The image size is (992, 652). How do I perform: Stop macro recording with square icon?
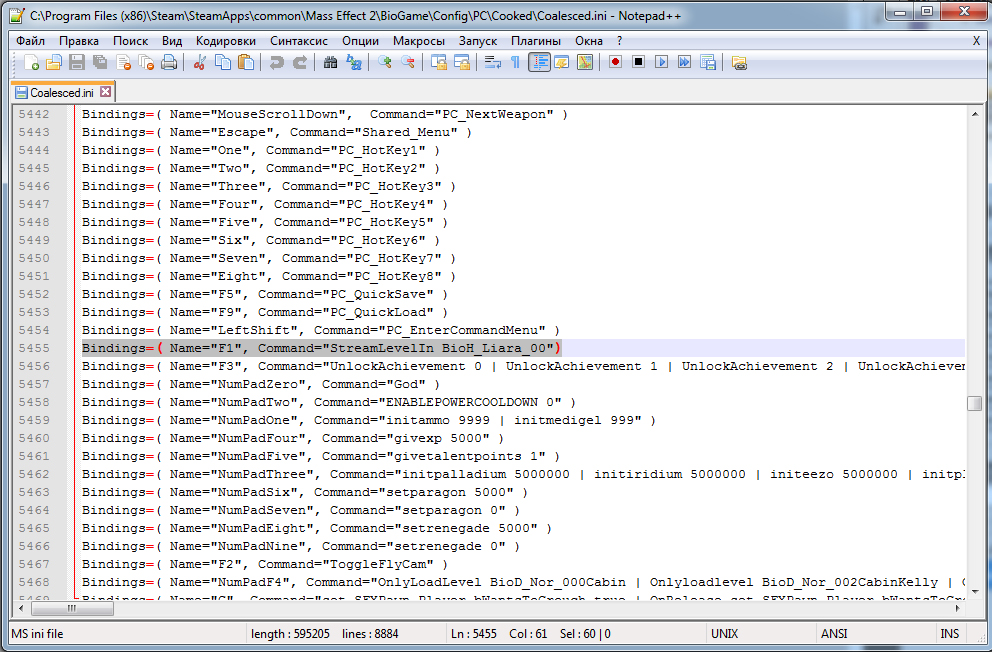click(x=638, y=62)
